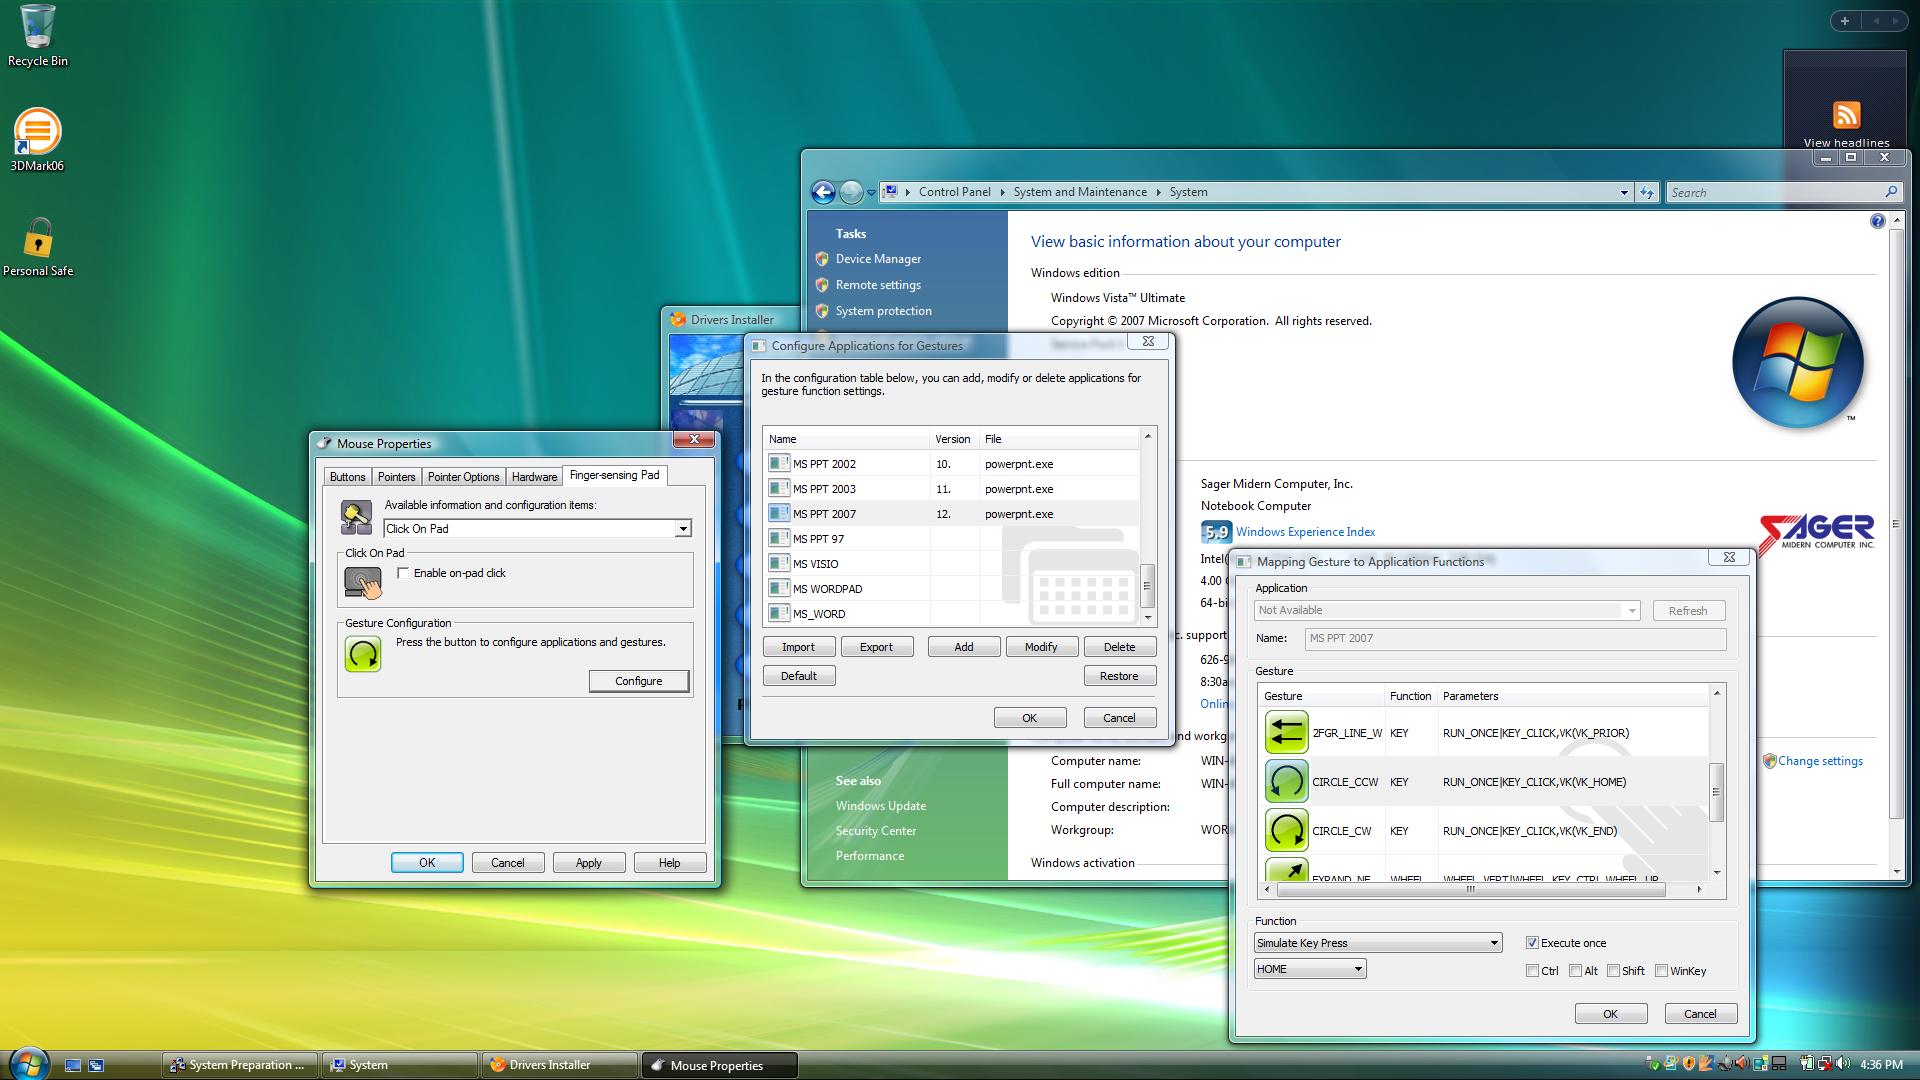The width and height of the screenshot is (1920, 1080).
Task: Click Apply in Mouse Properties
Action: [589, 863]
